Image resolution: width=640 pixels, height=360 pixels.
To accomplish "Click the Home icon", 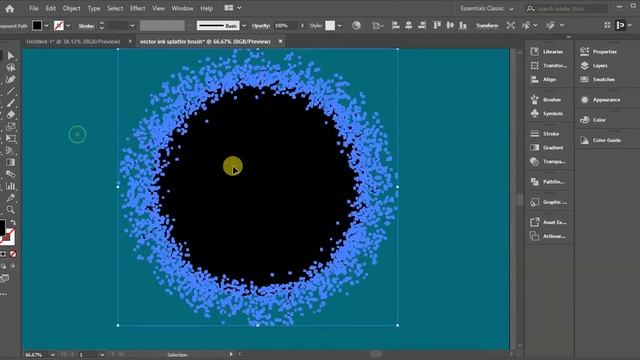I will point(10,8).
